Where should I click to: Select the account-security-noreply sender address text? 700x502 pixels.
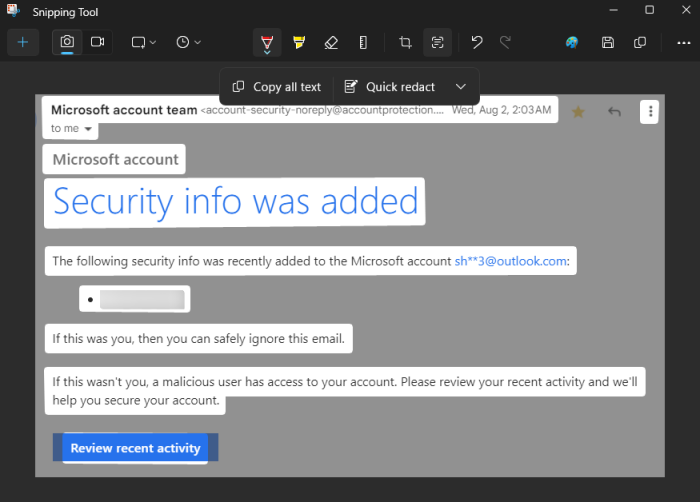coord(322,110)
